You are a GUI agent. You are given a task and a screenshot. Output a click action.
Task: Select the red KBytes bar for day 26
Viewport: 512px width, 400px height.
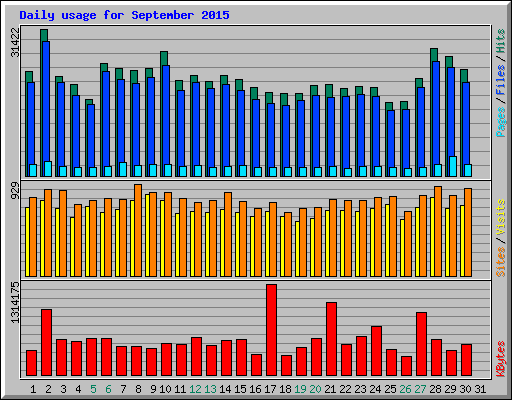click(x=406, y=366)
